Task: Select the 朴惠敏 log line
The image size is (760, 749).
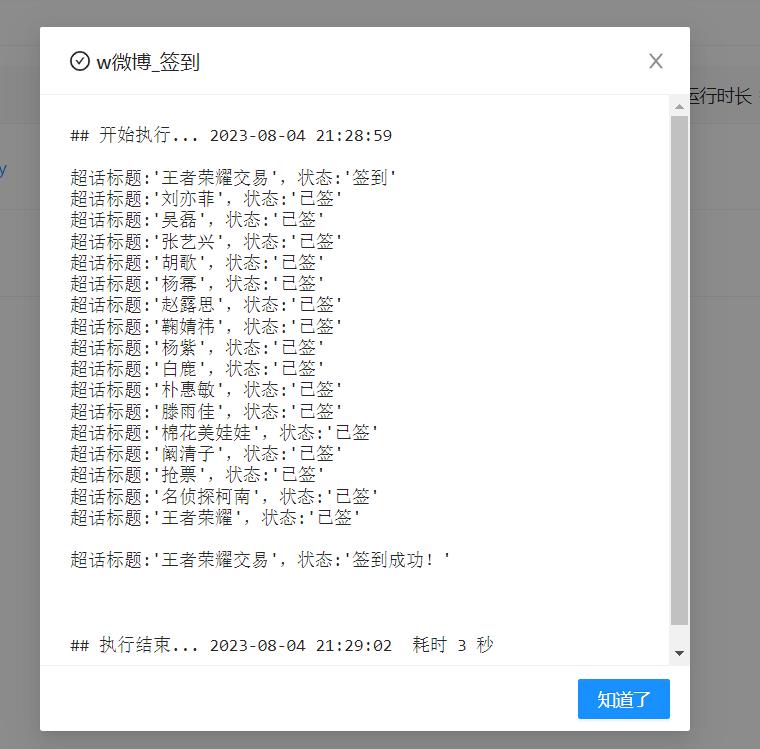Action: coord(206,390)
